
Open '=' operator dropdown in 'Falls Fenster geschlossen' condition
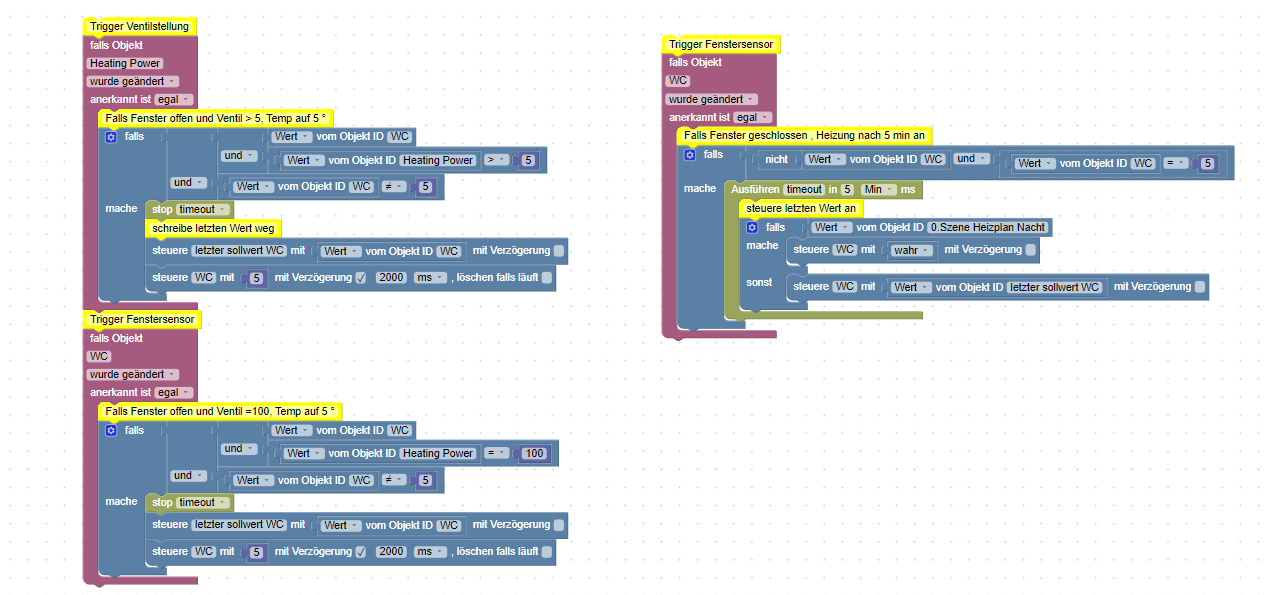[1176, 163]
